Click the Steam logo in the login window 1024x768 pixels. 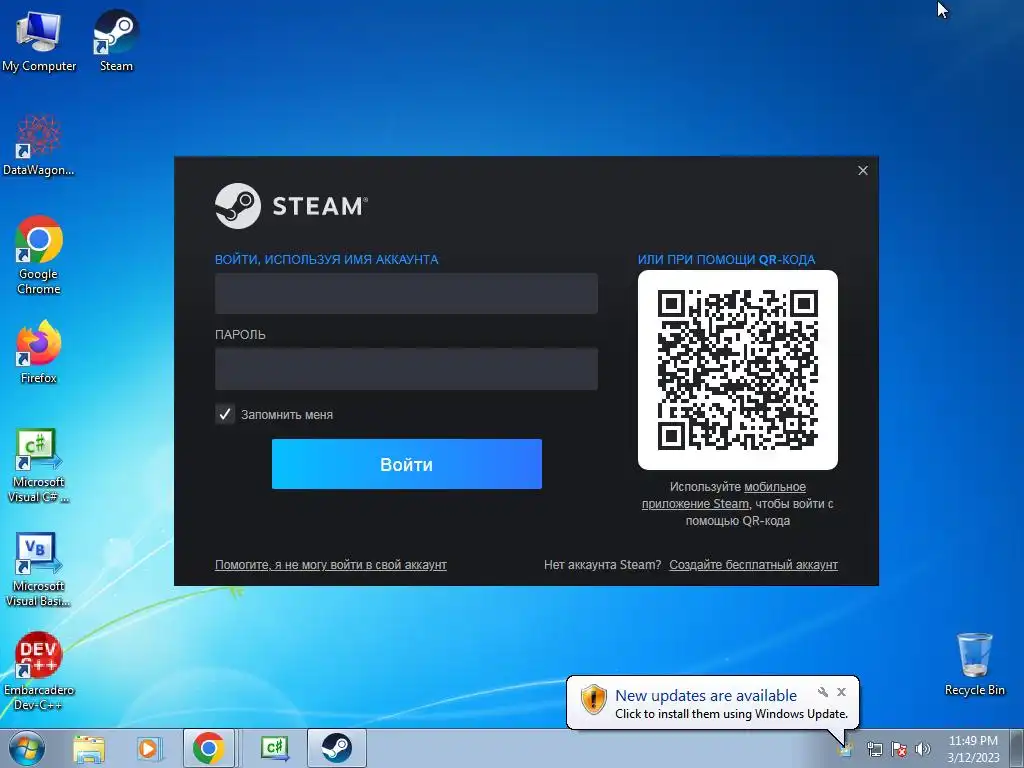point(291,206)
